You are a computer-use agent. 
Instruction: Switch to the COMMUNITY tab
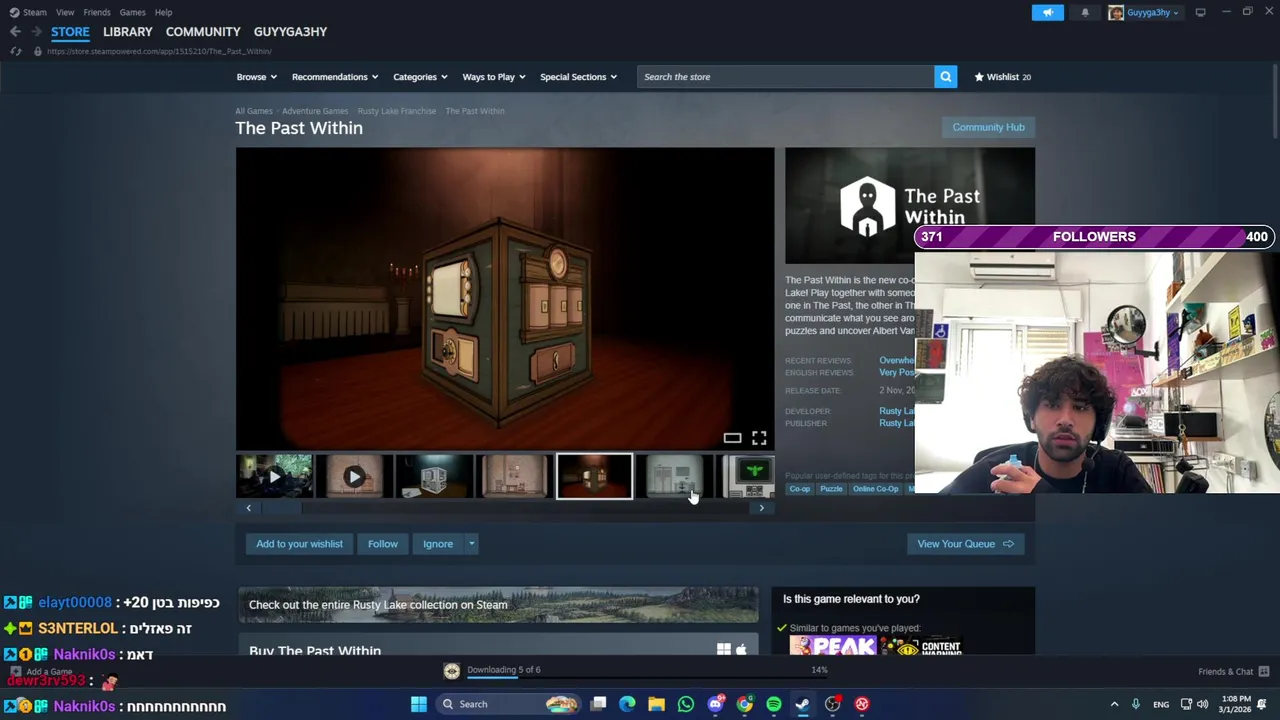[x=203, y=32]
